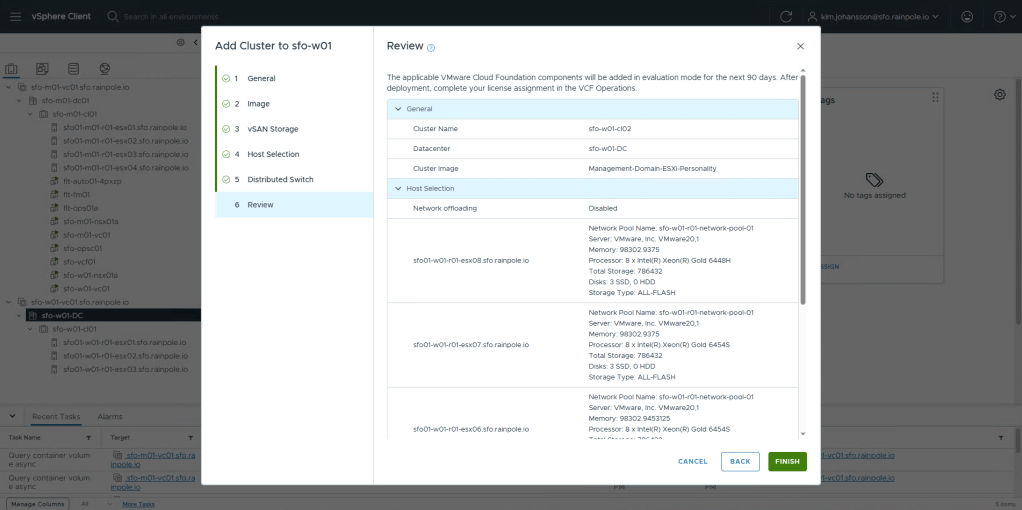Open the vSphere Client hamburger menu
Image resolution: width=1022 pixels, height=510 pixels.
point(13,16)
